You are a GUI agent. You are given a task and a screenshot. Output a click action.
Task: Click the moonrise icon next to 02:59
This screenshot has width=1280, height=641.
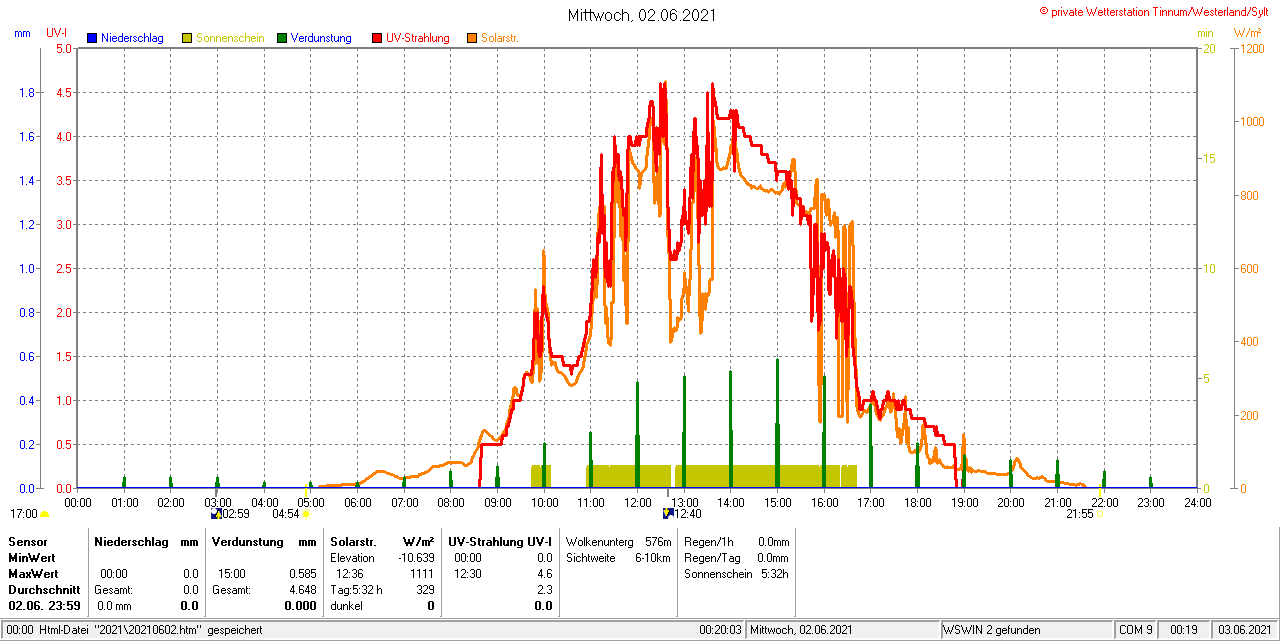[x=216, y=514]
